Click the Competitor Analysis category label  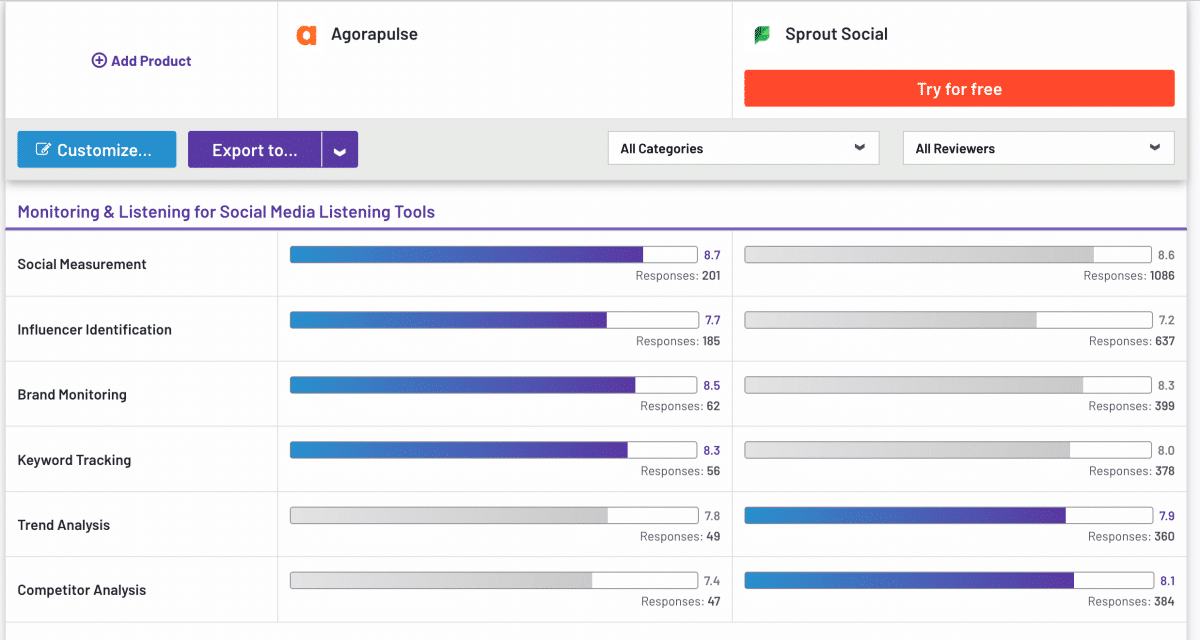coord(79,590)
